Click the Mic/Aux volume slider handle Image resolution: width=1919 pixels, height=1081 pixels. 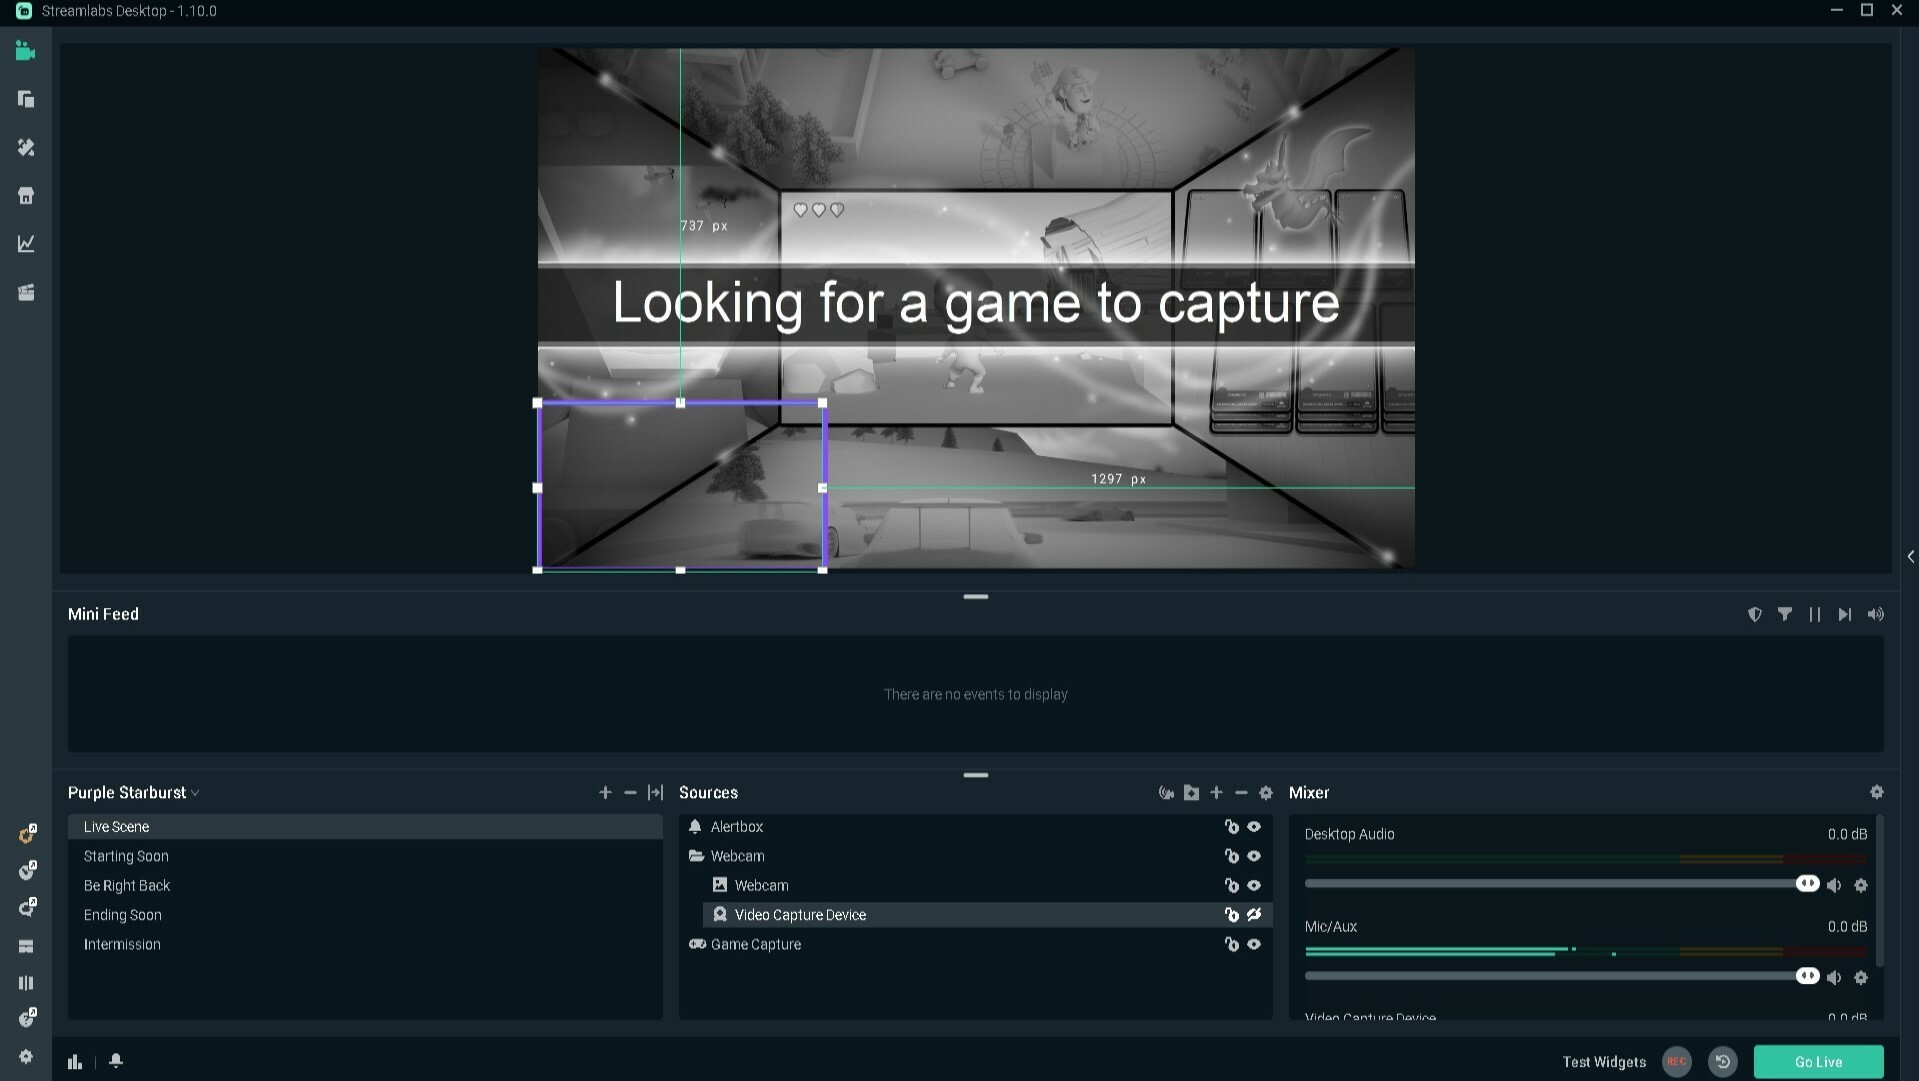[x=1807, y=975]
